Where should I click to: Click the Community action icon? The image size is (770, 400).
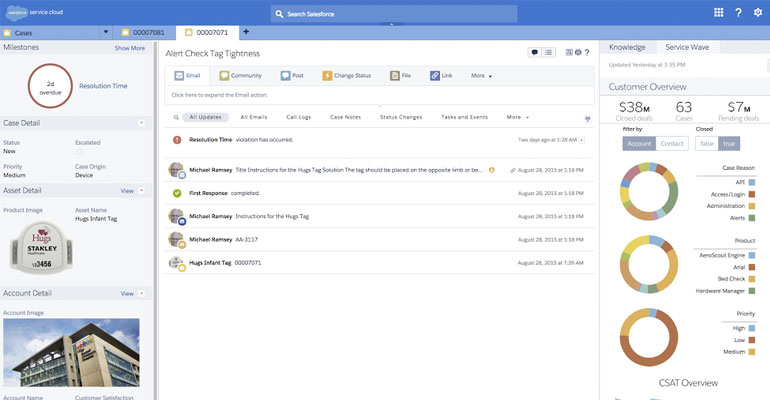pyautogui.click(x=224, y=76)
